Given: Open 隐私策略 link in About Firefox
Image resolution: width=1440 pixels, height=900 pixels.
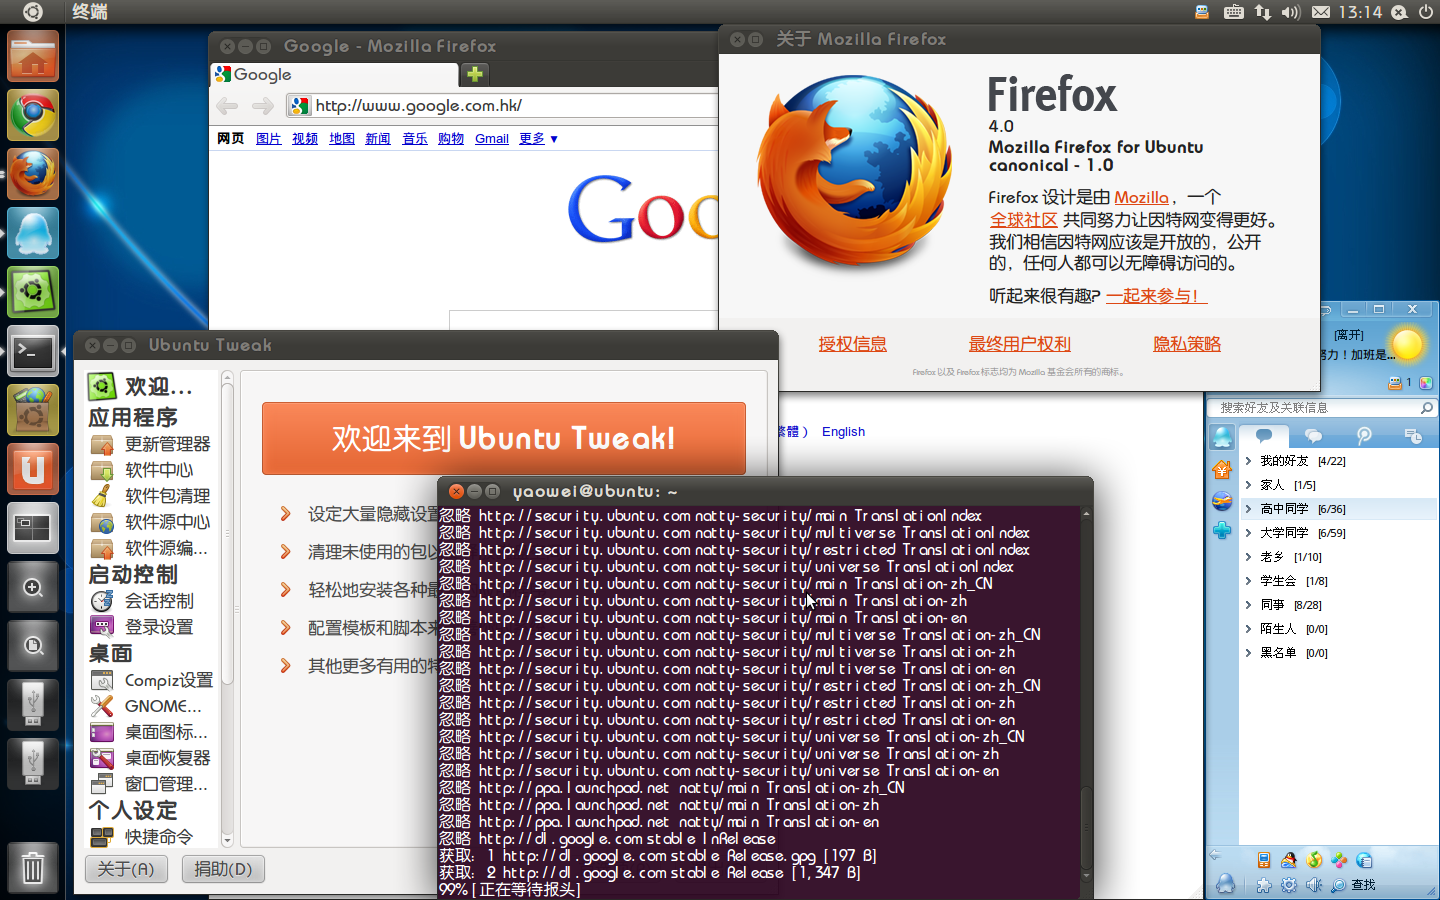Looking at the screenshot, I should tap(1187, 344).
